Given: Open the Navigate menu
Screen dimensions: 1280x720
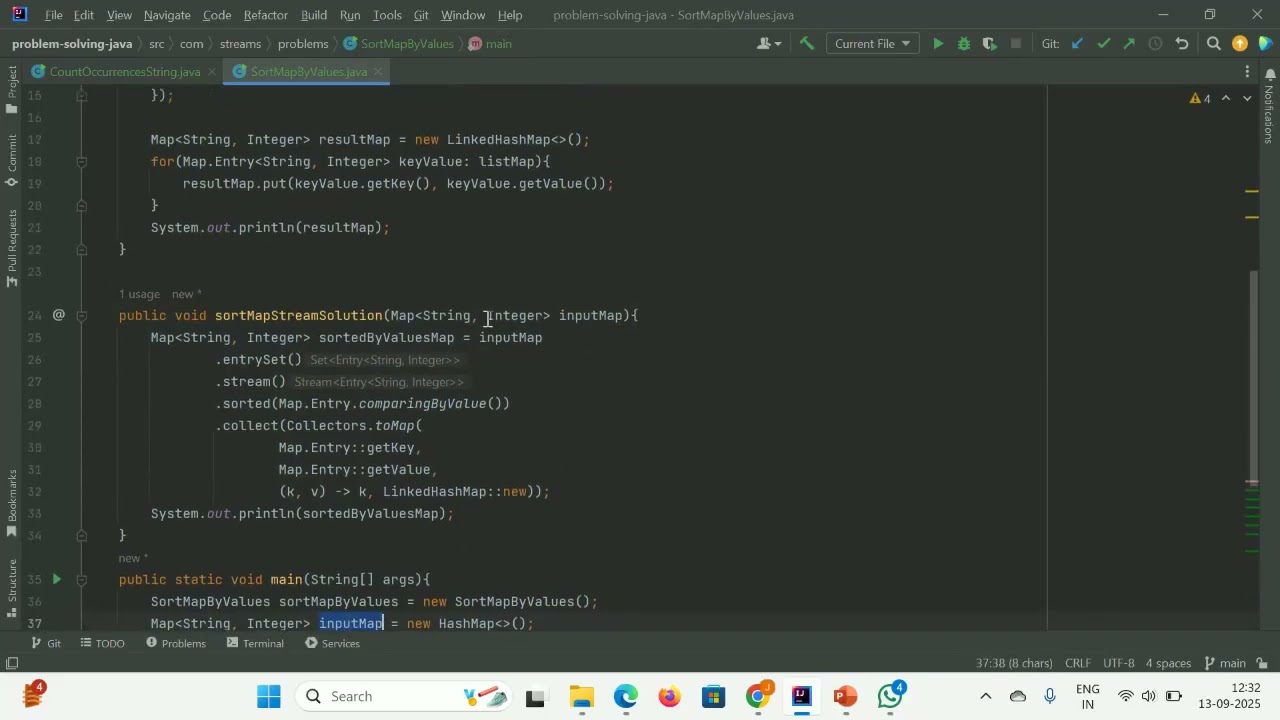Looking at the screenshot, I should 167,15.
